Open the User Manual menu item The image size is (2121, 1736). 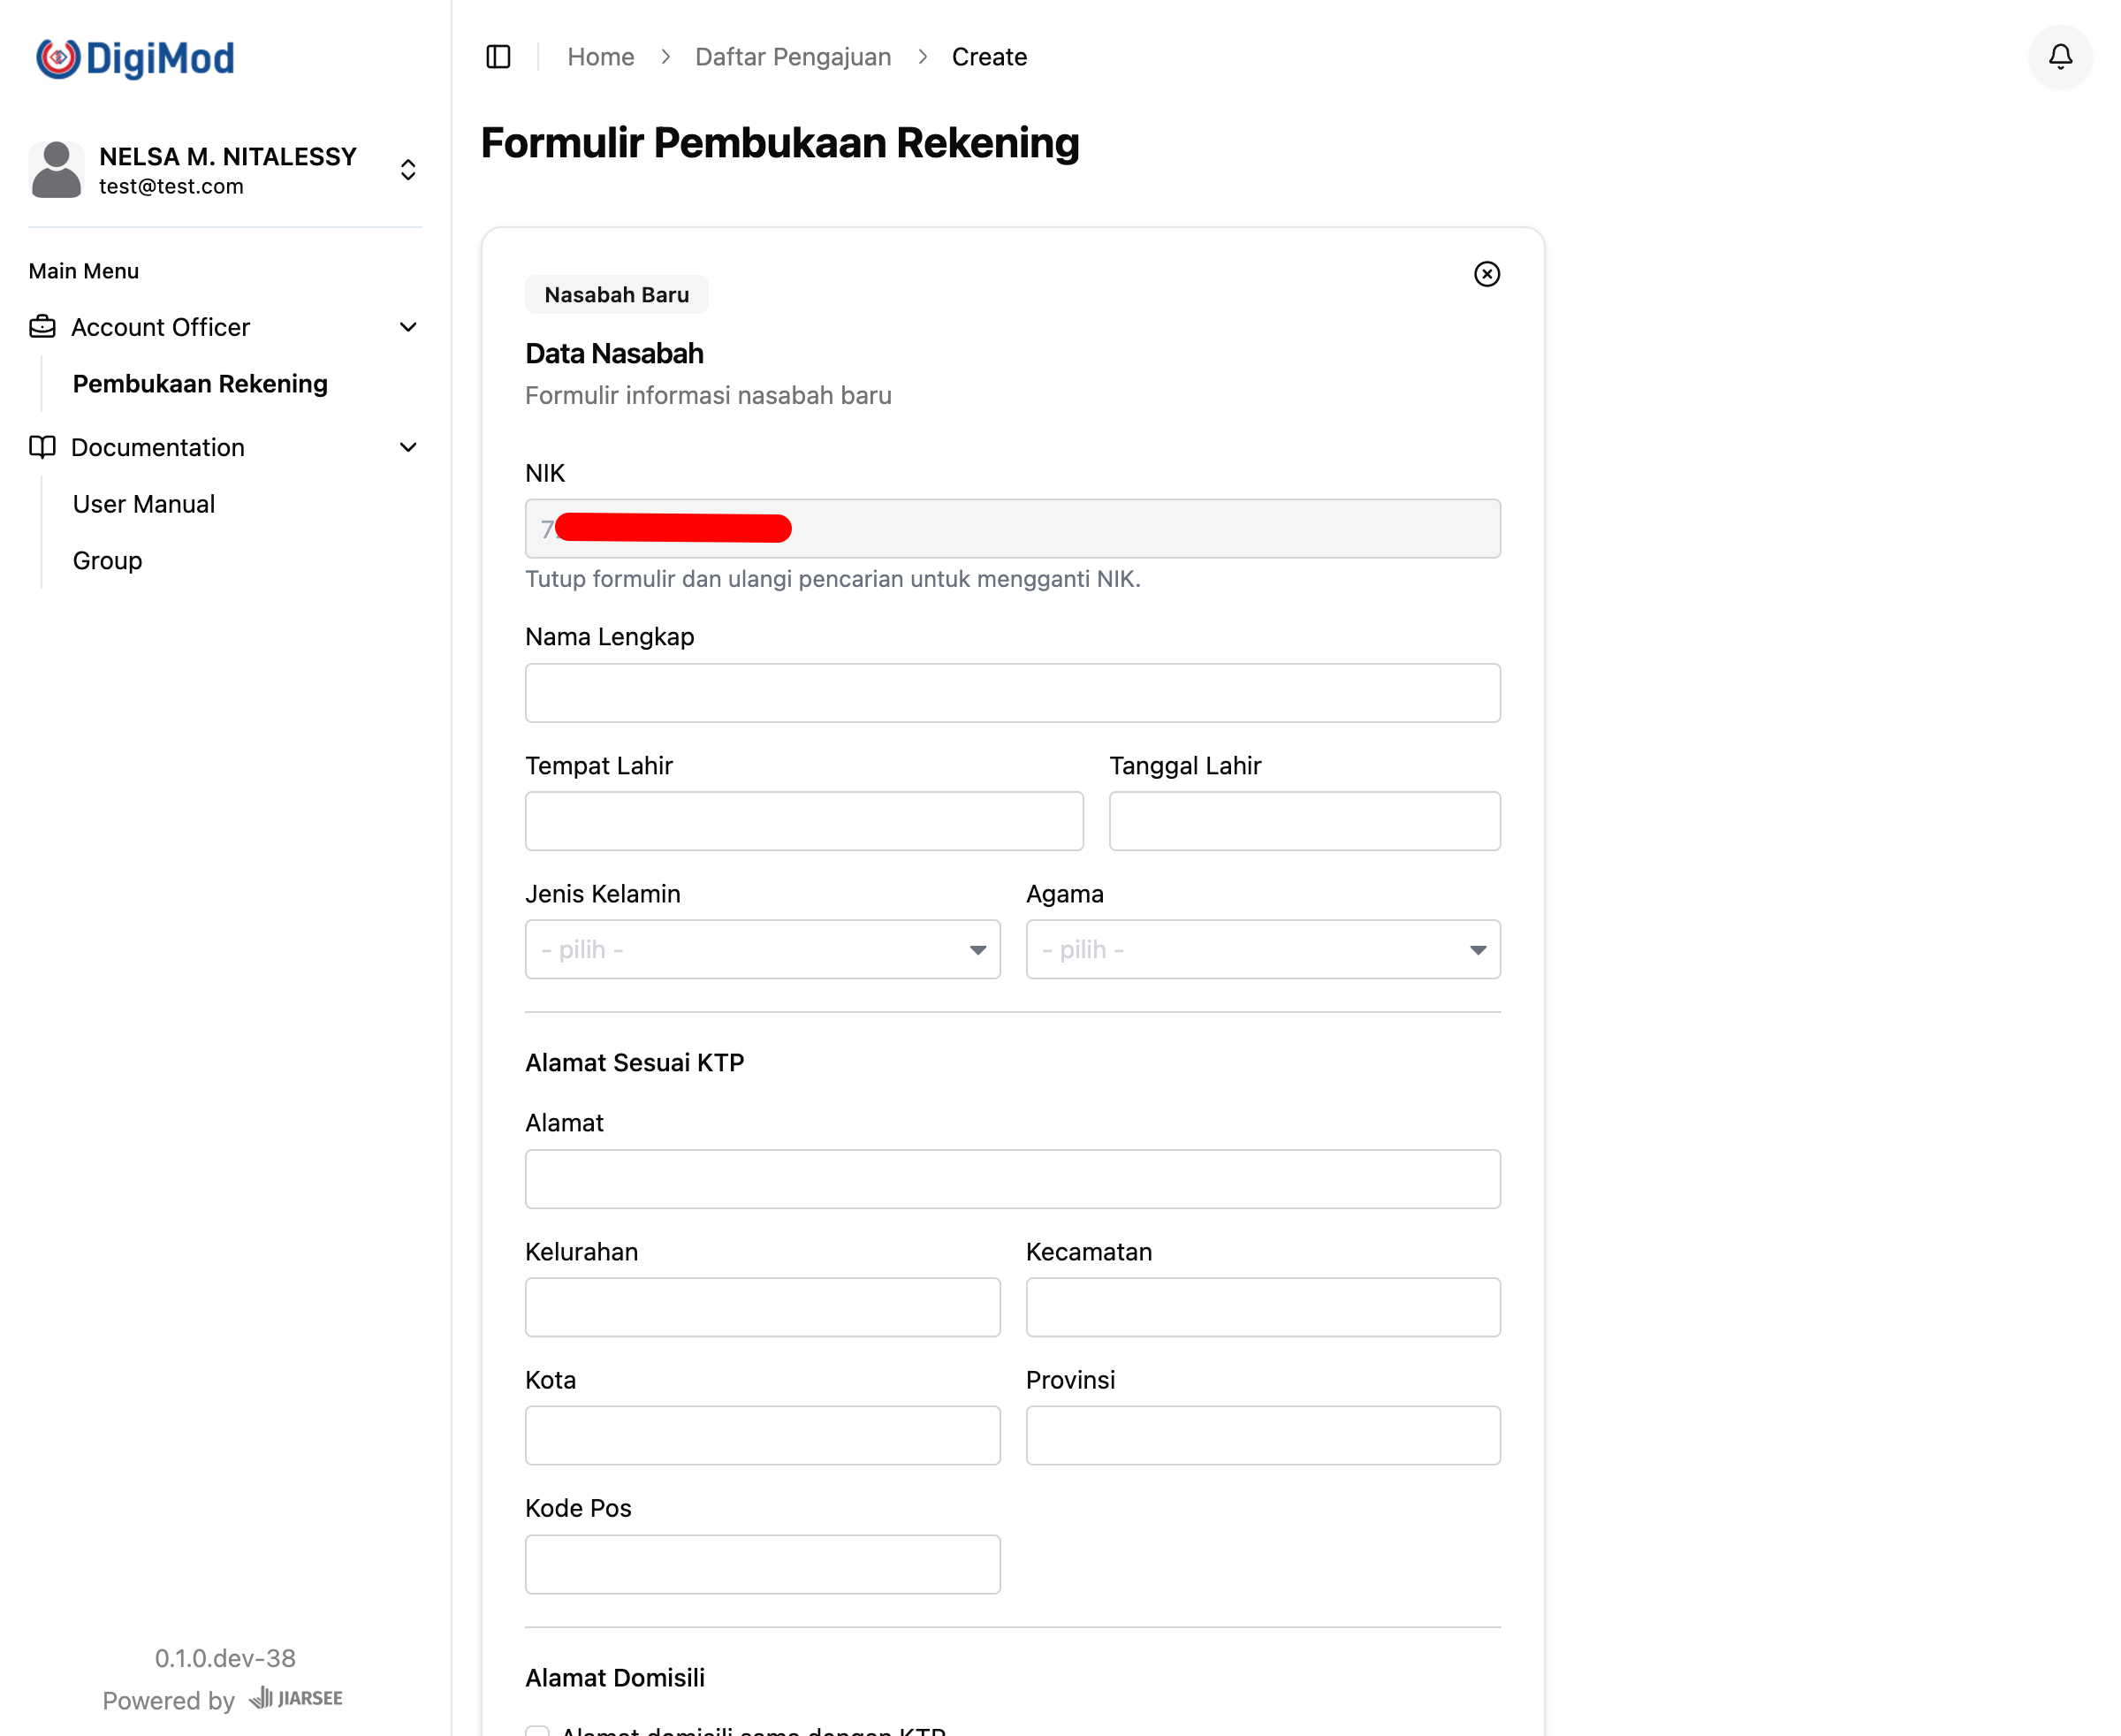point(144,504)
